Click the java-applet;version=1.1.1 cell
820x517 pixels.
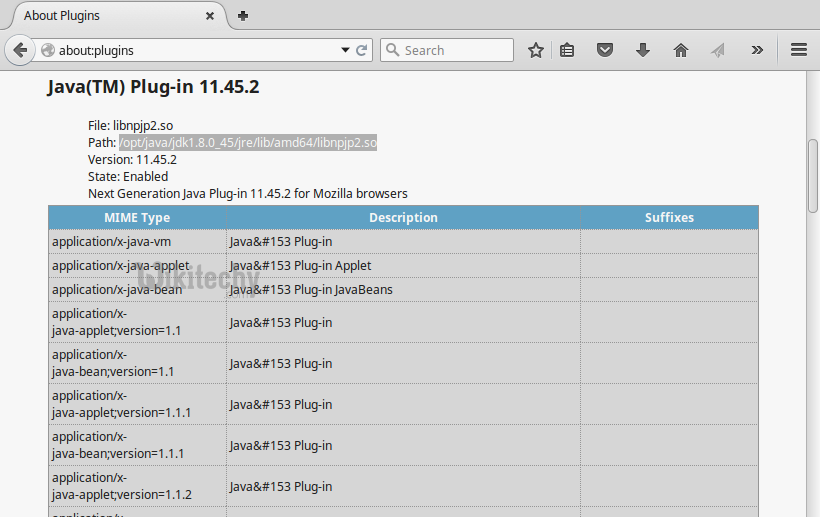[x=137, y=404]
